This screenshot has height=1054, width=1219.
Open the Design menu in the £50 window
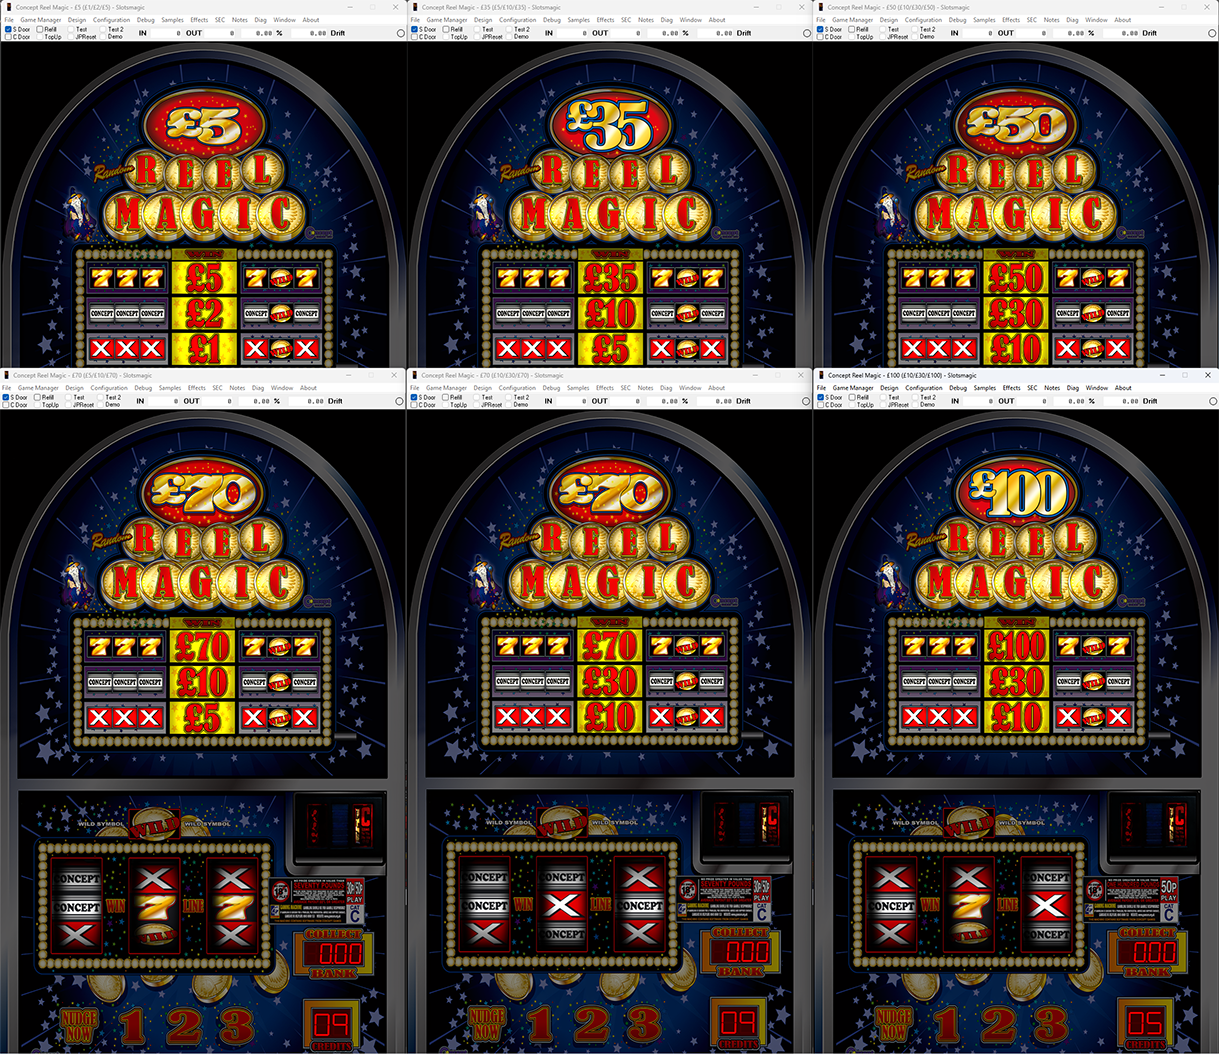coord(889,20)
